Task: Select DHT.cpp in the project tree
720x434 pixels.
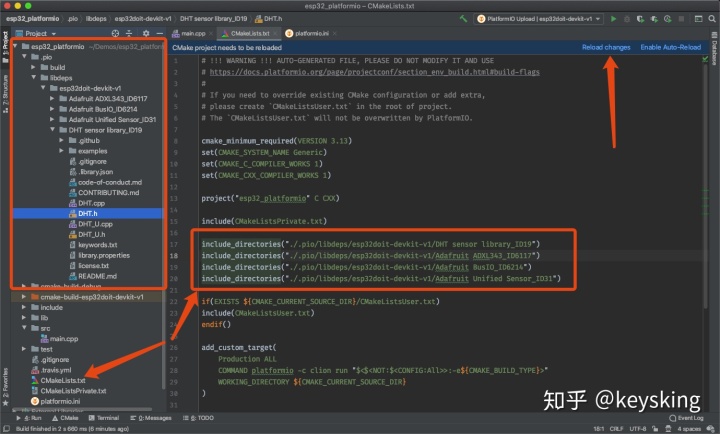Action: tap(91, 203)
